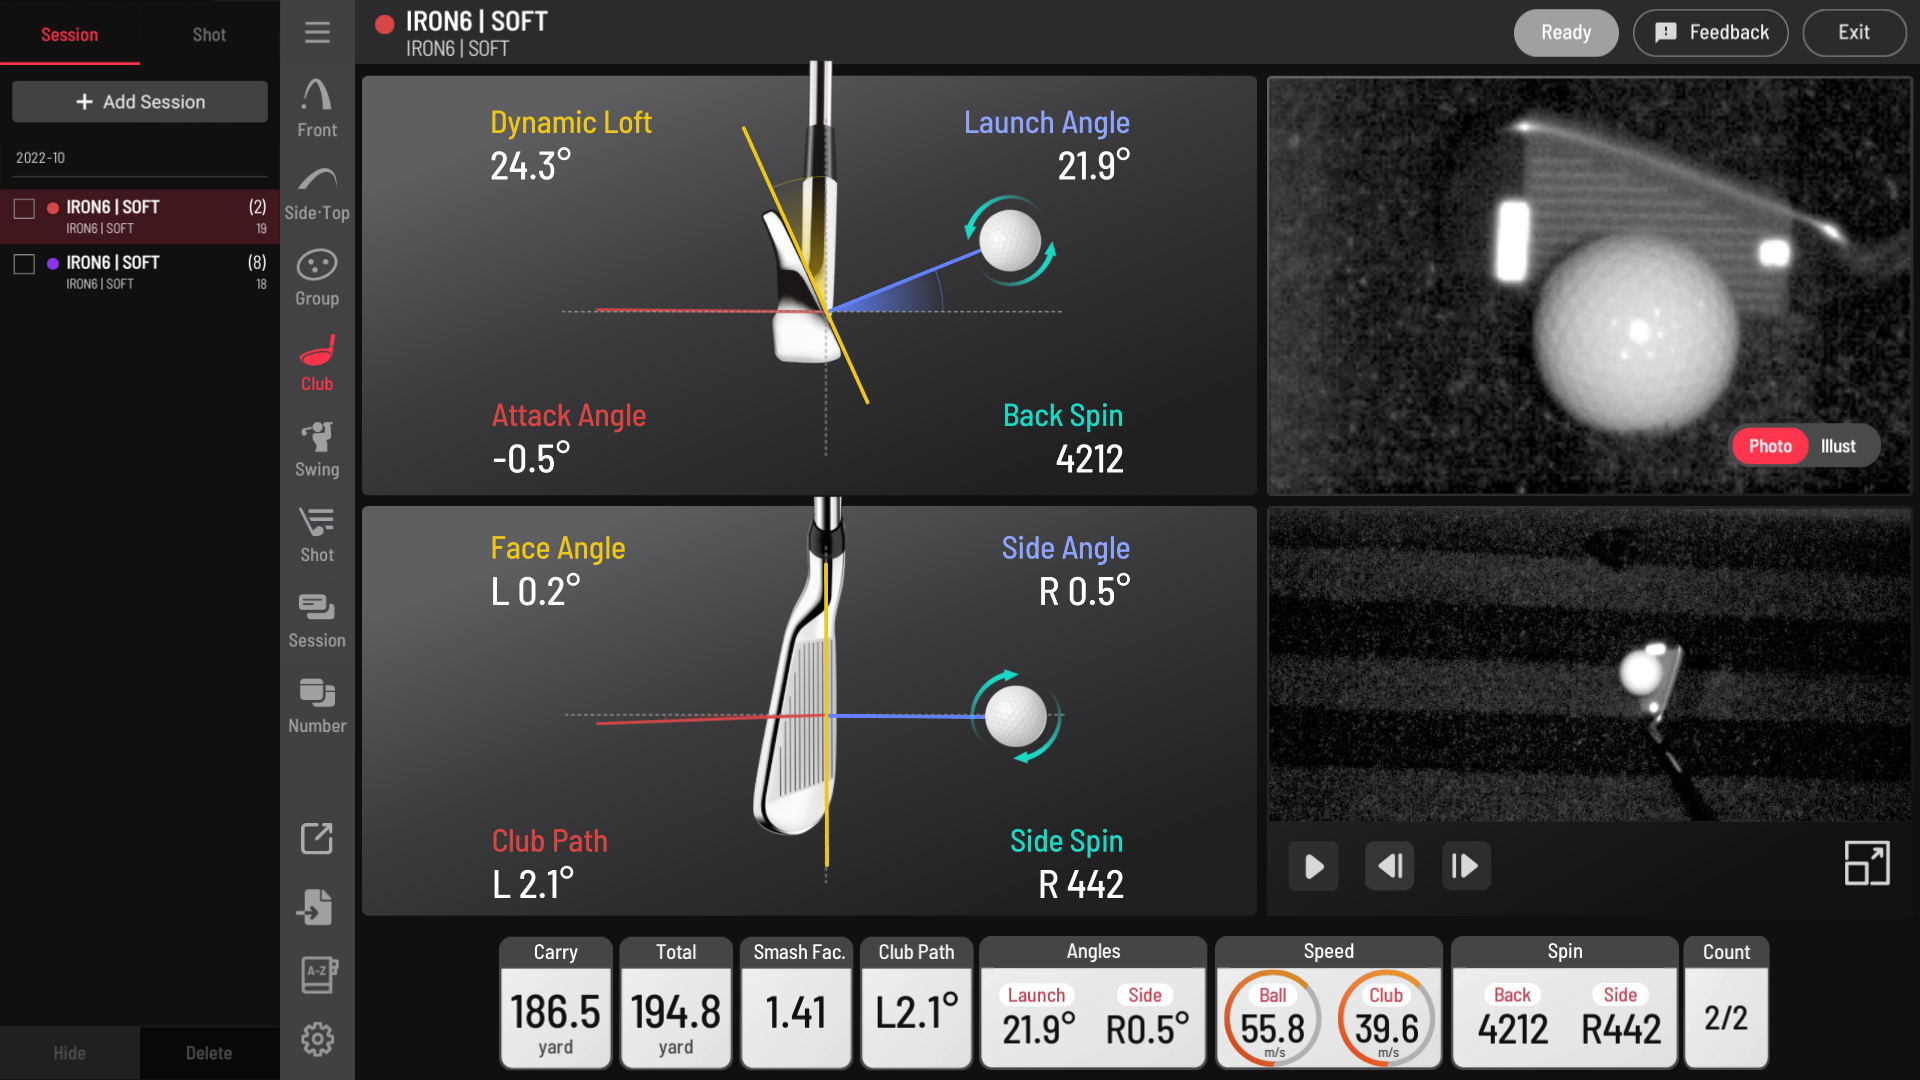Open the settings gear in the sidebar
Viewport: 1920px width, 1080px height.
point(317,1039)
